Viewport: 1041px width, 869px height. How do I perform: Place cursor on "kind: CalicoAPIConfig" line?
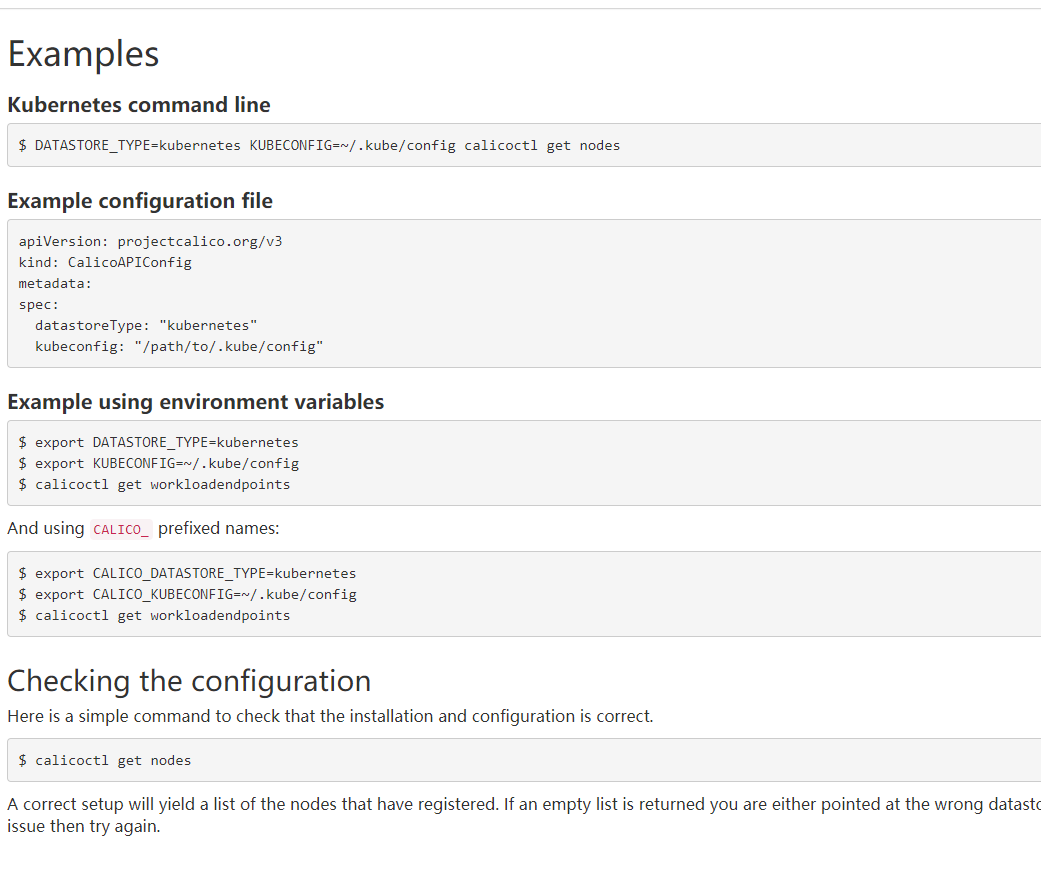105,263
